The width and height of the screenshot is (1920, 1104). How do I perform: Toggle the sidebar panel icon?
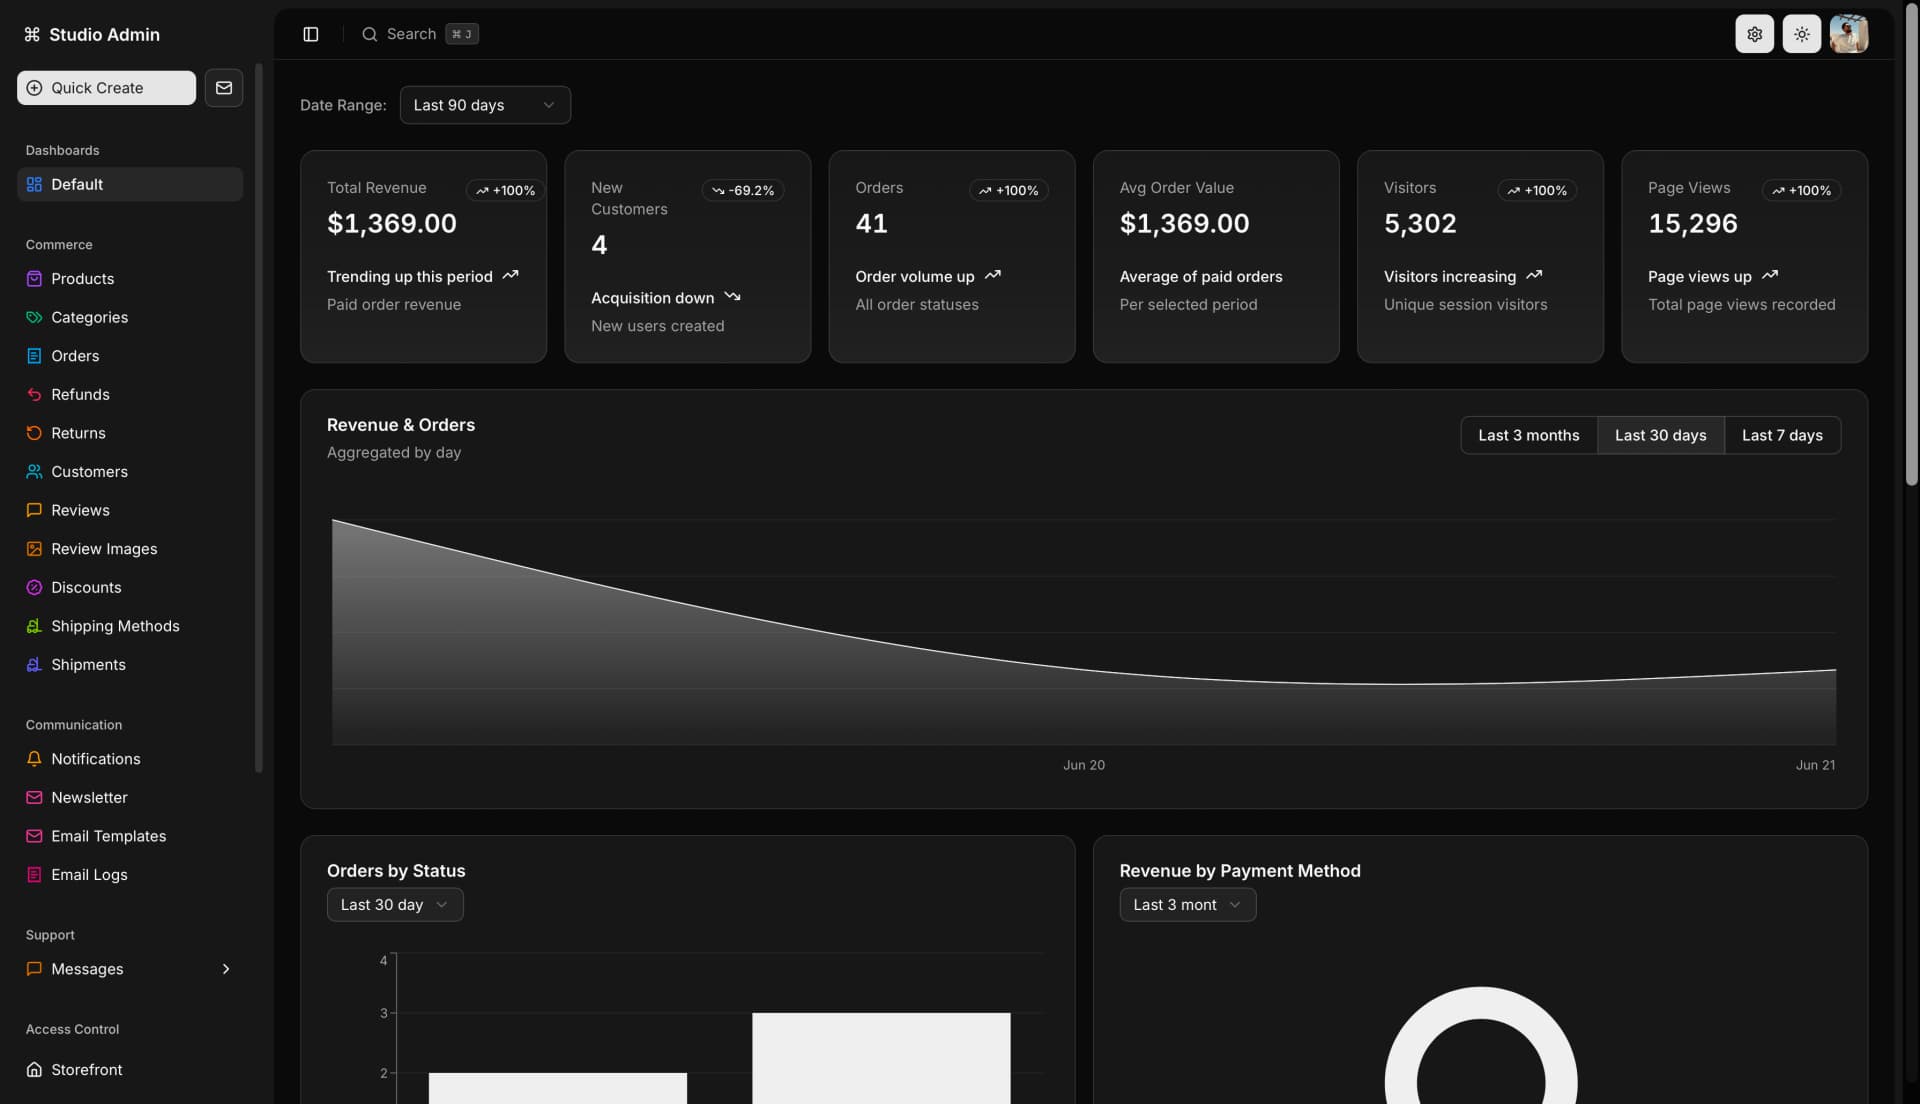coord(311,34)
